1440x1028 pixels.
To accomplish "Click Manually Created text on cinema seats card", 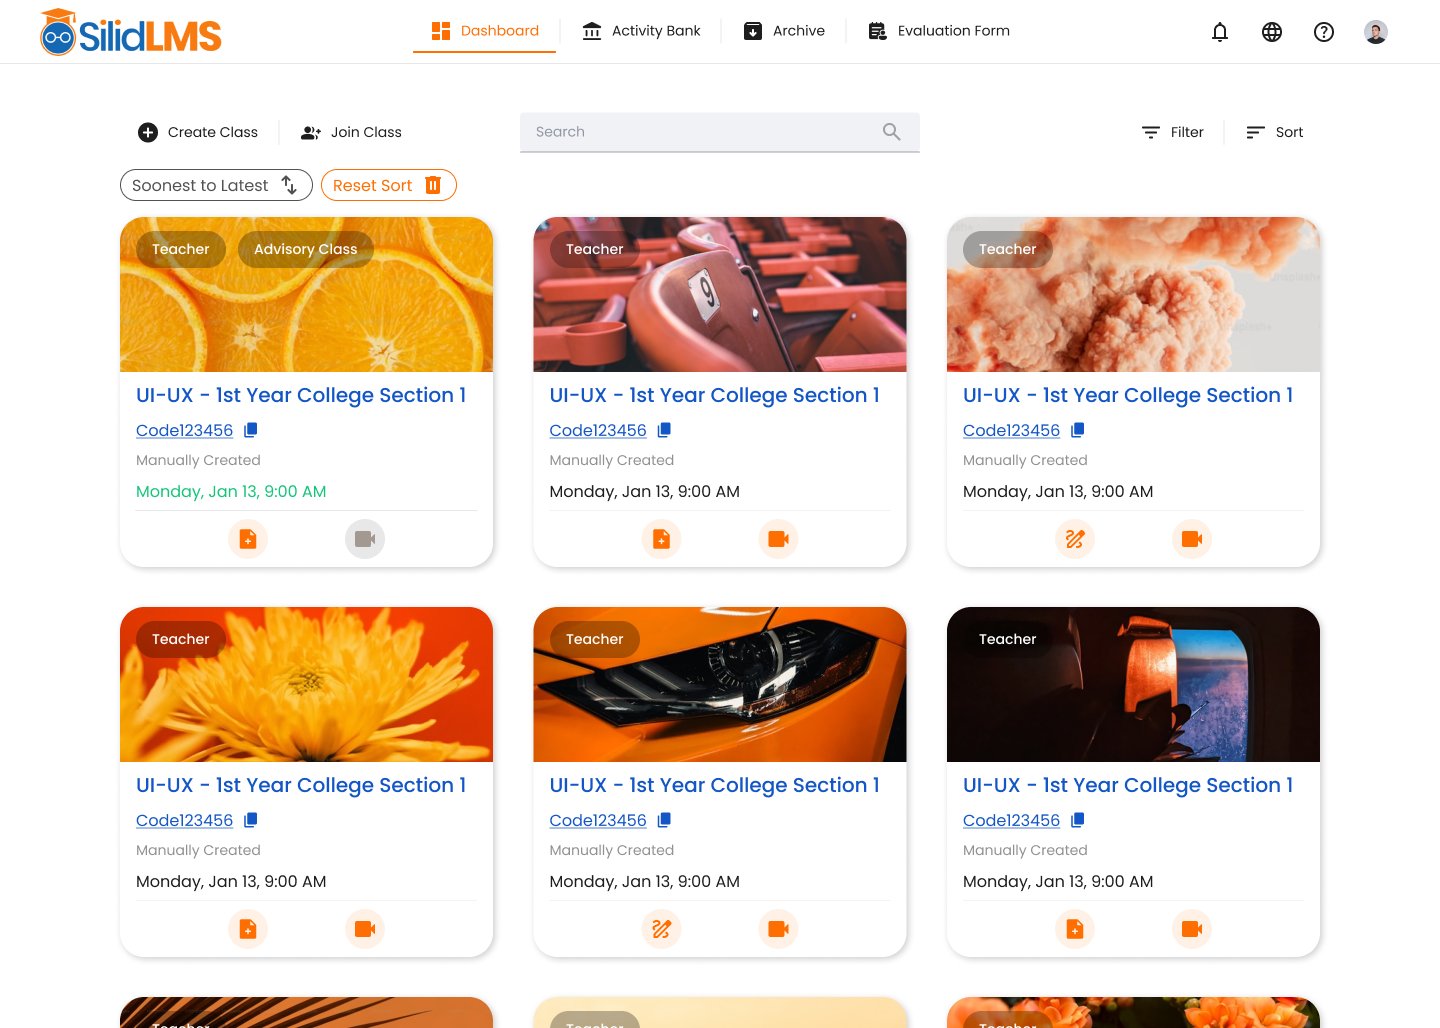I will (611, 460).
